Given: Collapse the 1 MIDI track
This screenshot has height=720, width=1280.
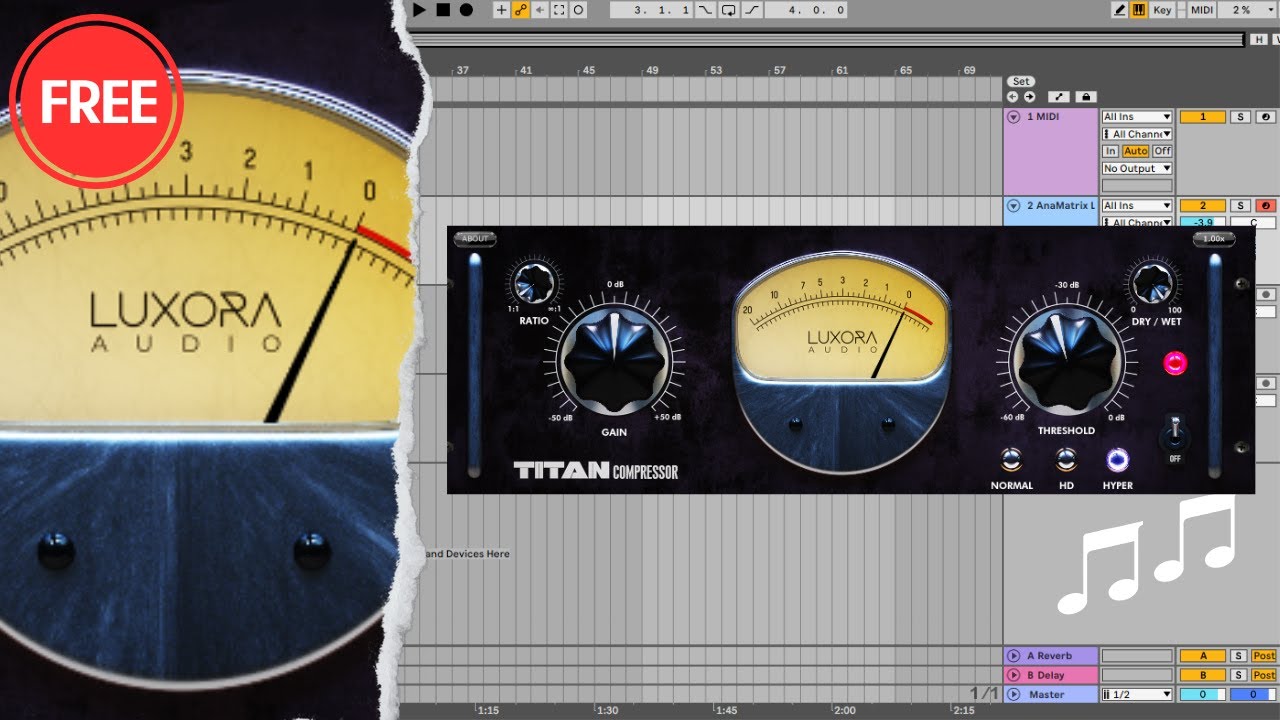Looking at the screenshot, I should (1013, 117).
